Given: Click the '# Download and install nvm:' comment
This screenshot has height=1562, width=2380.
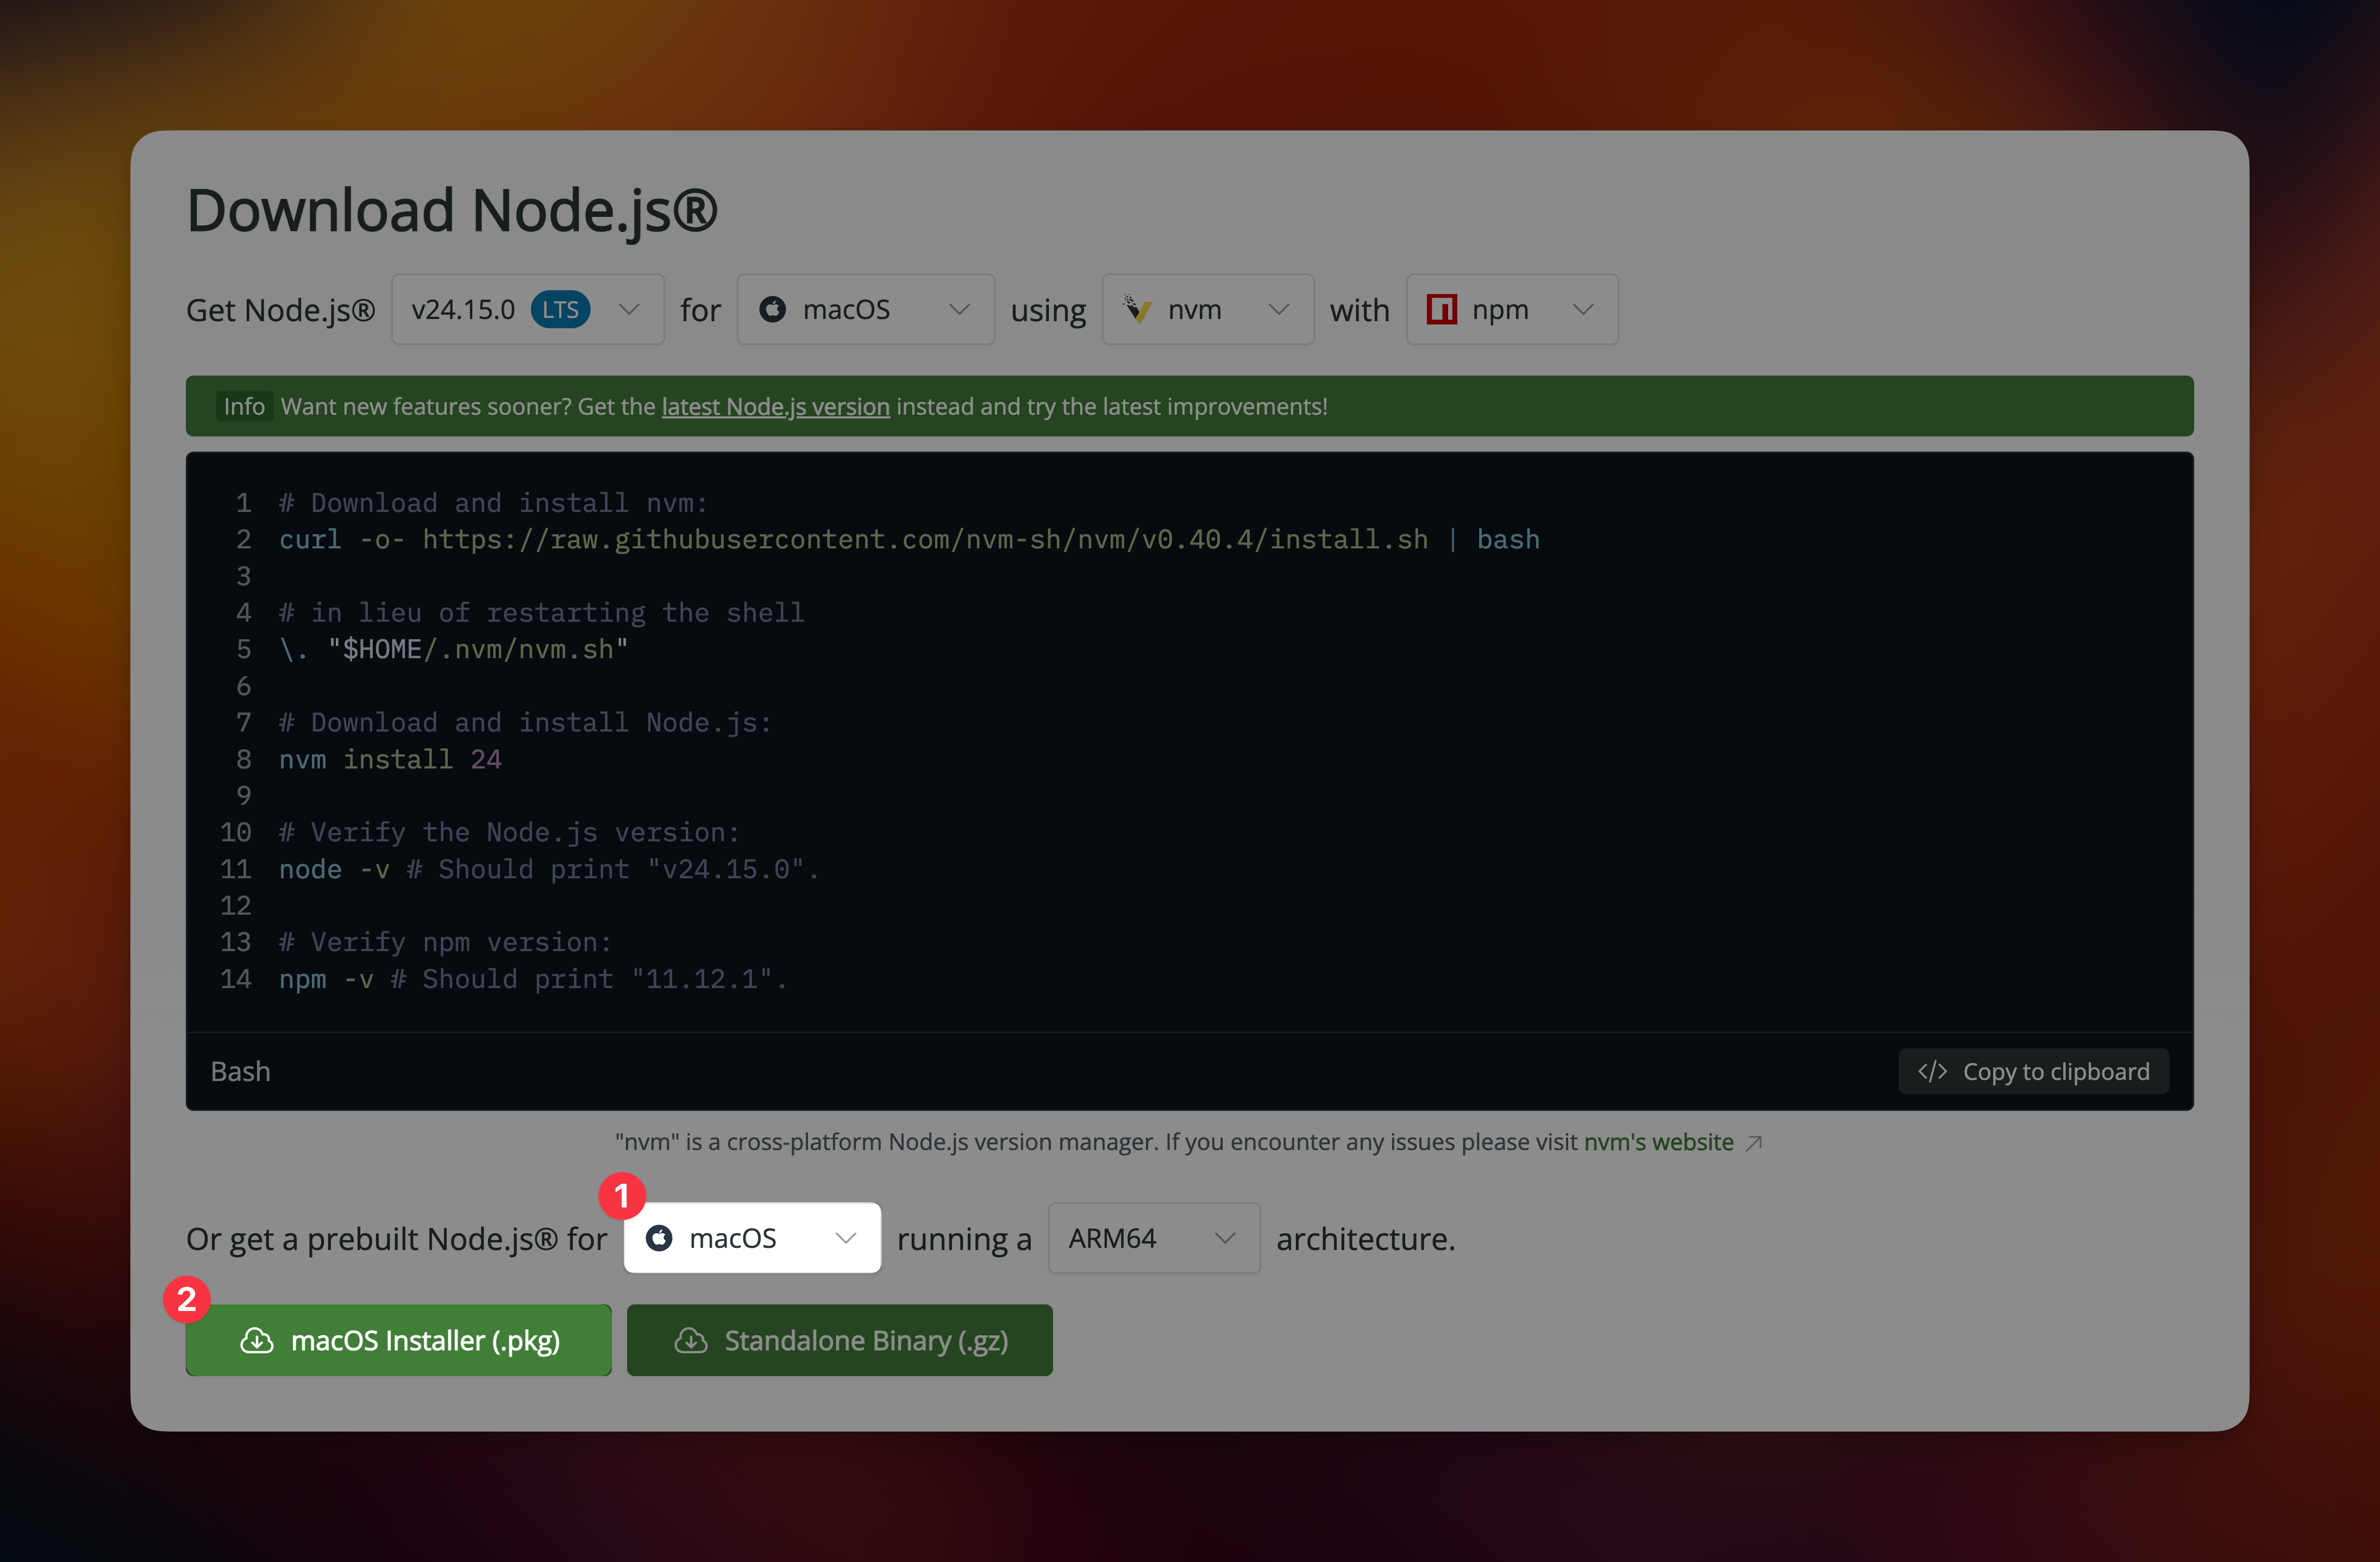Looking at the screenshot, I should [x=493, y=503].
